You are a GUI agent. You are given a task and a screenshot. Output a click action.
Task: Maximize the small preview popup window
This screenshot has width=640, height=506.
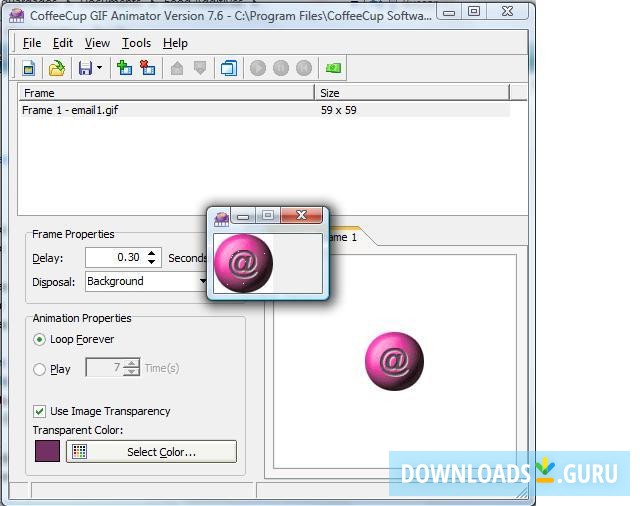268,215
